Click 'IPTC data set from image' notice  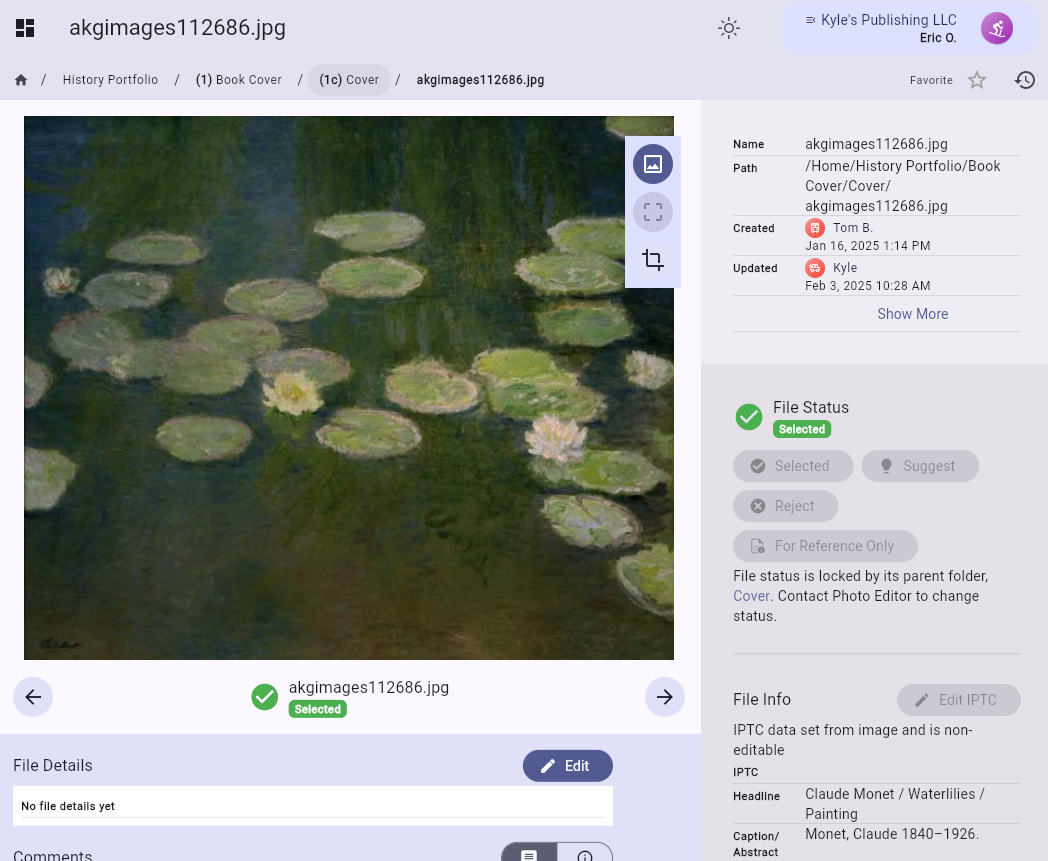853,740
